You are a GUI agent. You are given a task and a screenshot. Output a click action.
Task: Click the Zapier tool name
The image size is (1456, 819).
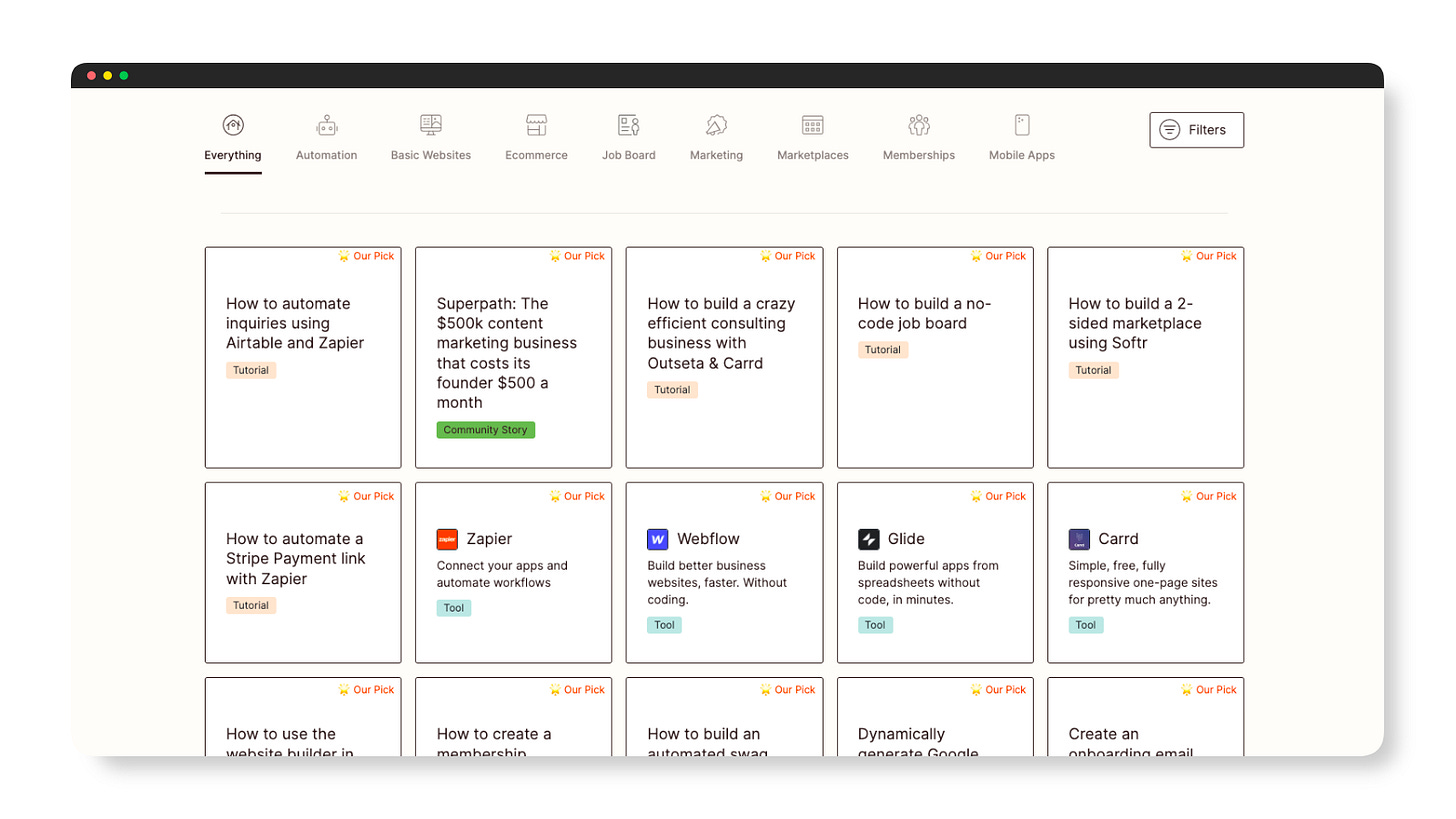489,539
